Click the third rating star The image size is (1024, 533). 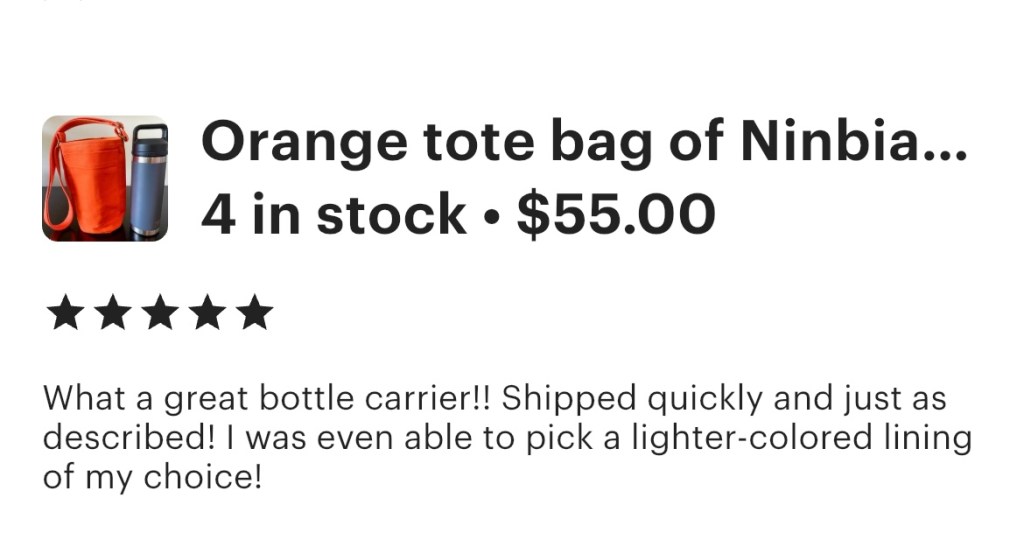(160, 313)
